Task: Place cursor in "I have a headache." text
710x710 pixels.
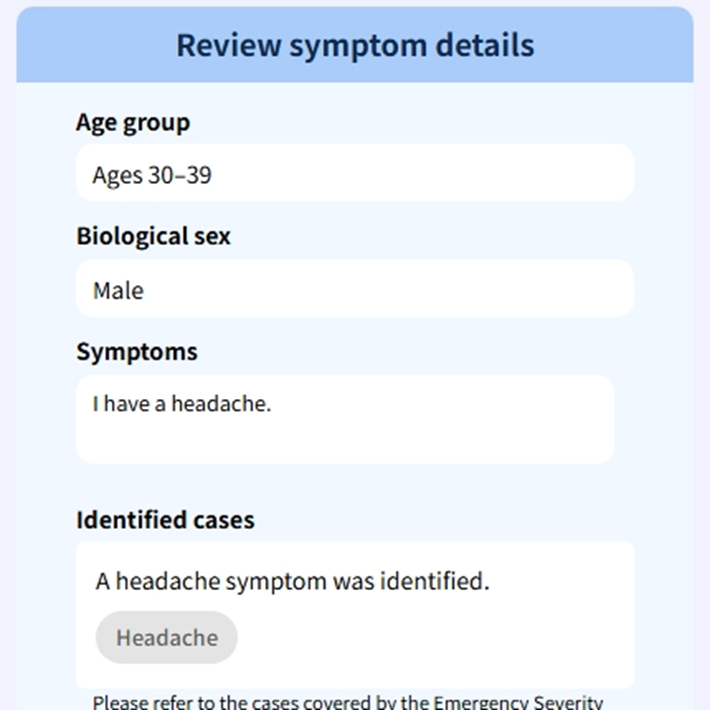Action: [x=182, y=405]
